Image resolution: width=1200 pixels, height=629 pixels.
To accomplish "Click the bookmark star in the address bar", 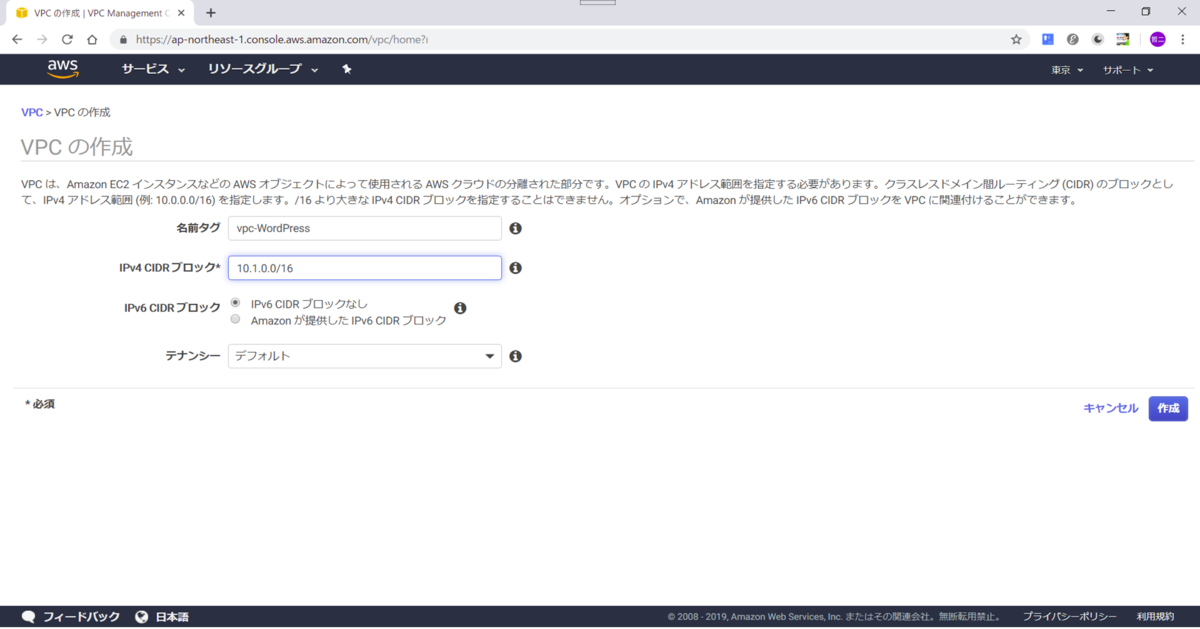I will [x=1016, y=39].
